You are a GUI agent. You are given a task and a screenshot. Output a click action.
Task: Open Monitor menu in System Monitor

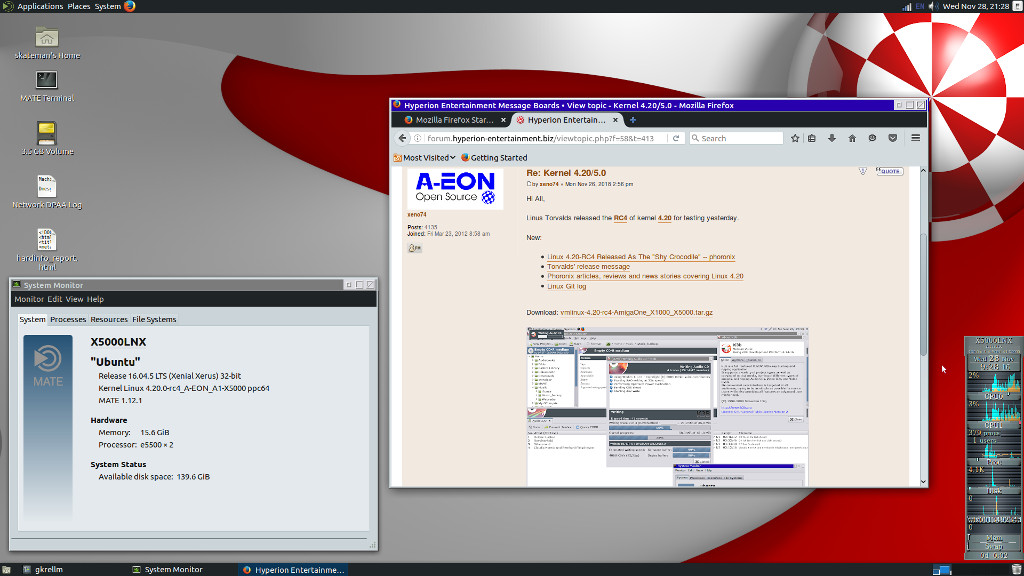pos(29,299)
